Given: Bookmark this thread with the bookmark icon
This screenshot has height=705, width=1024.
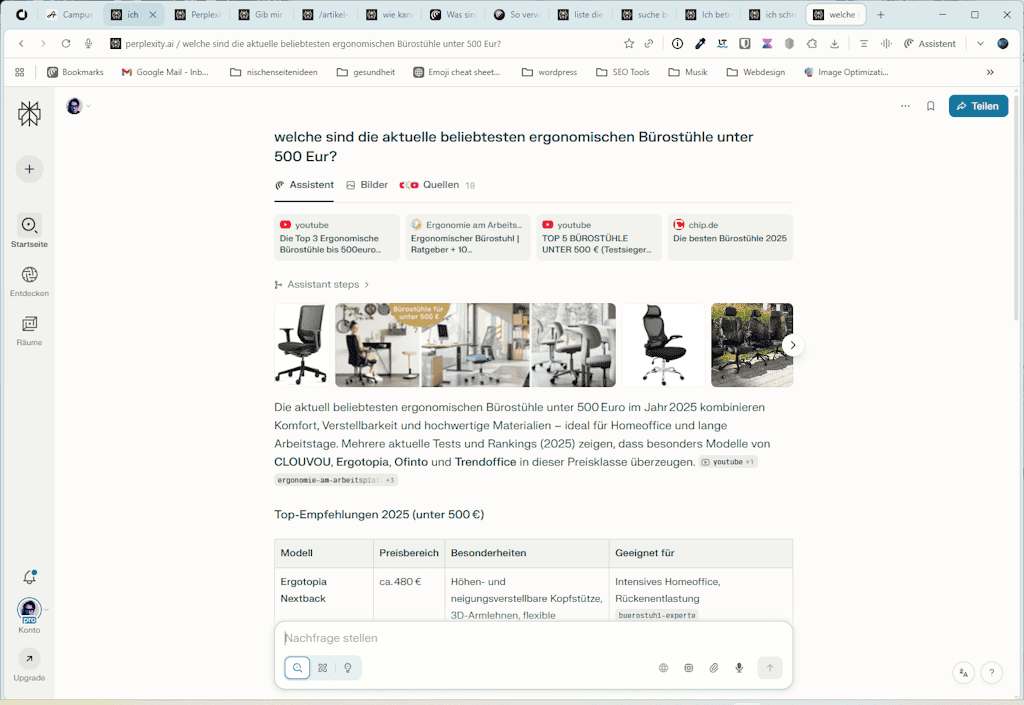Looking at the screenshot, I should tap(930, 106).
